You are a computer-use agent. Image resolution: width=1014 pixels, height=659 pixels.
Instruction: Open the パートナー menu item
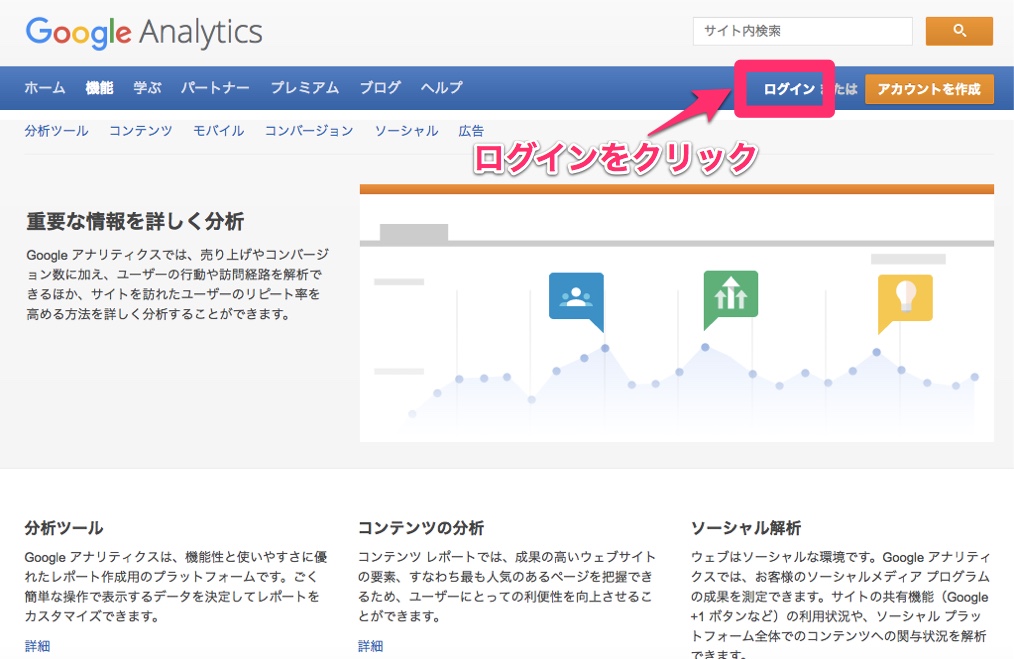pyautogui.click(x=215, y=87)
